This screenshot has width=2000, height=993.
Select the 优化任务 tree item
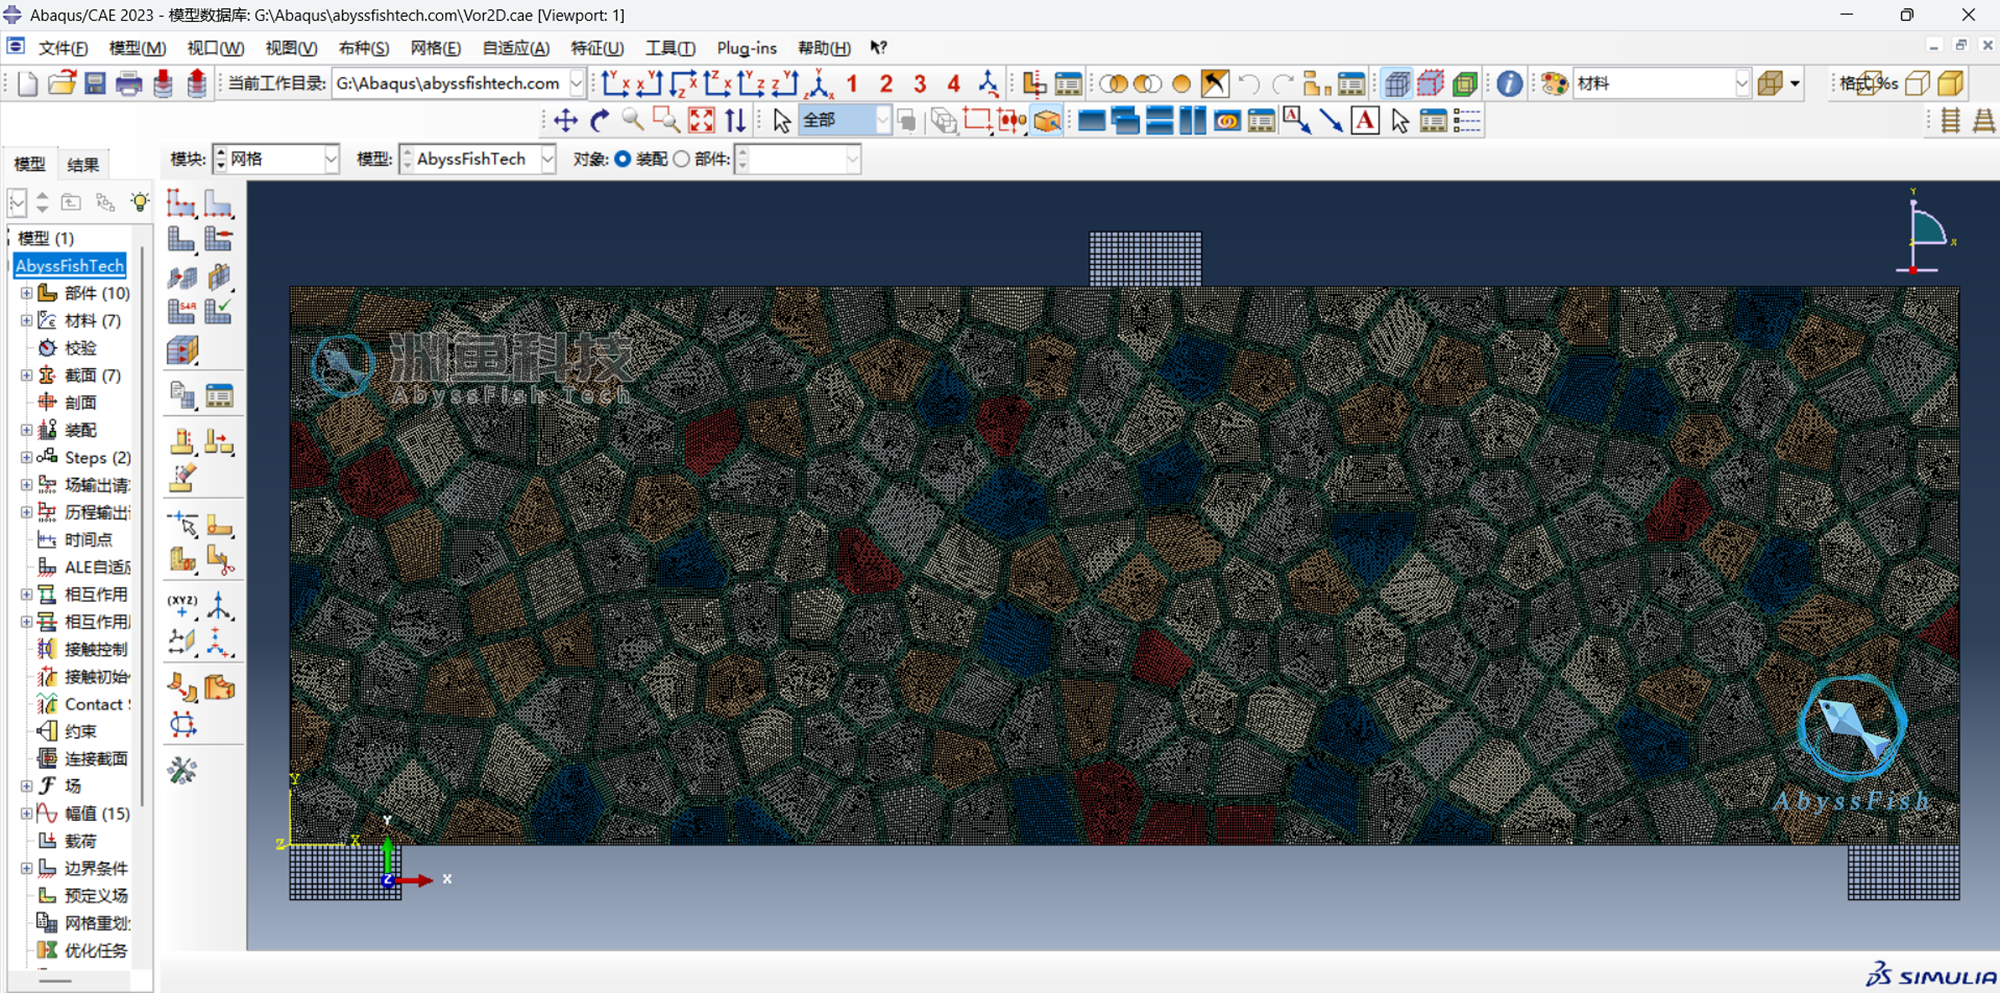(x=96, y=951)
